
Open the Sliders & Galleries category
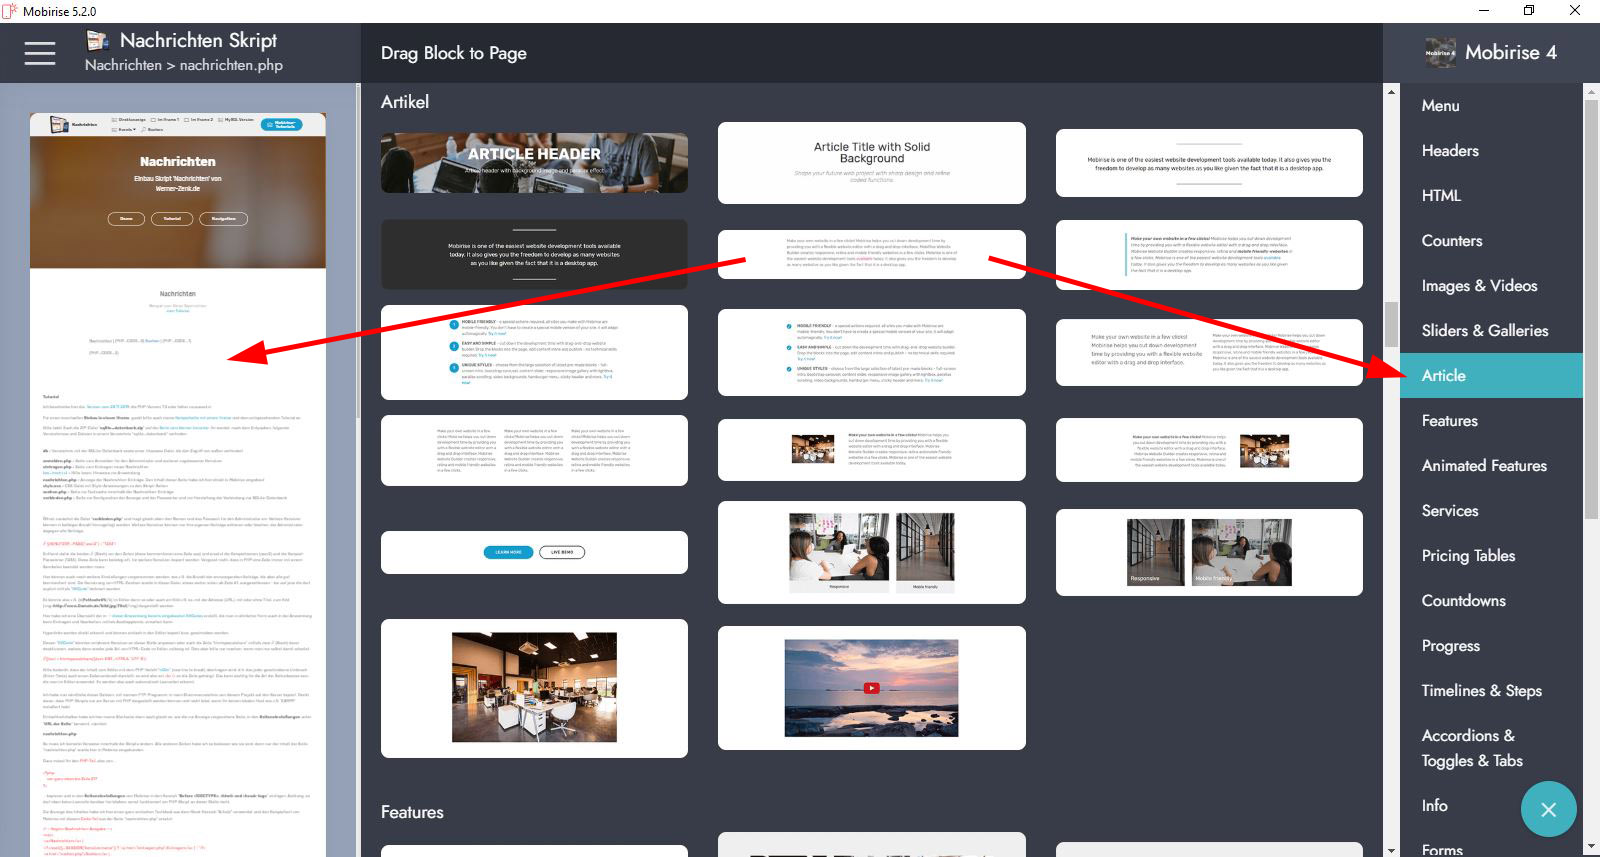pos(1484,330)
